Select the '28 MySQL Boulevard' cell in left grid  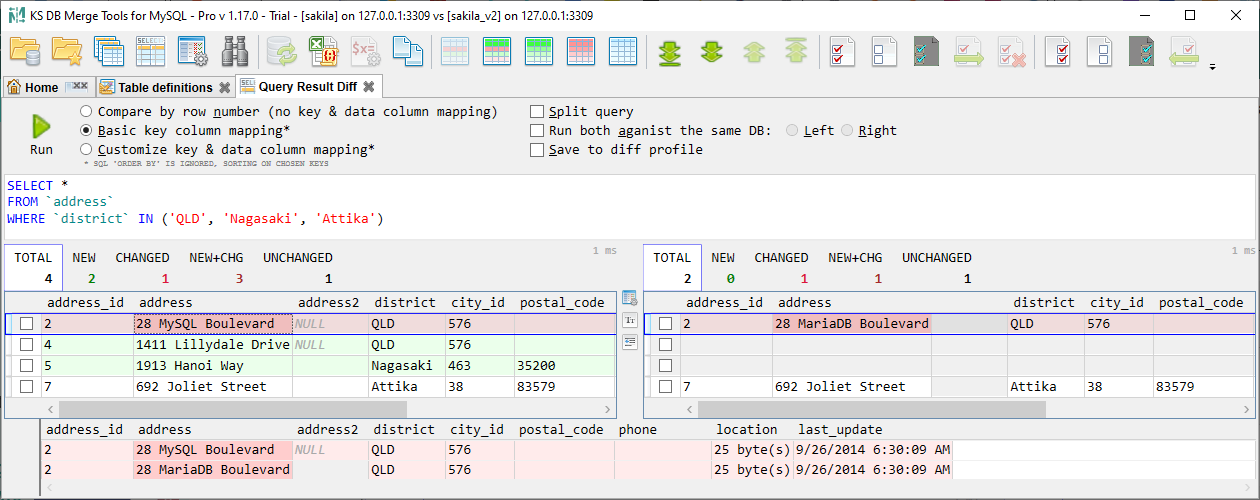click(x=213, y=324)
